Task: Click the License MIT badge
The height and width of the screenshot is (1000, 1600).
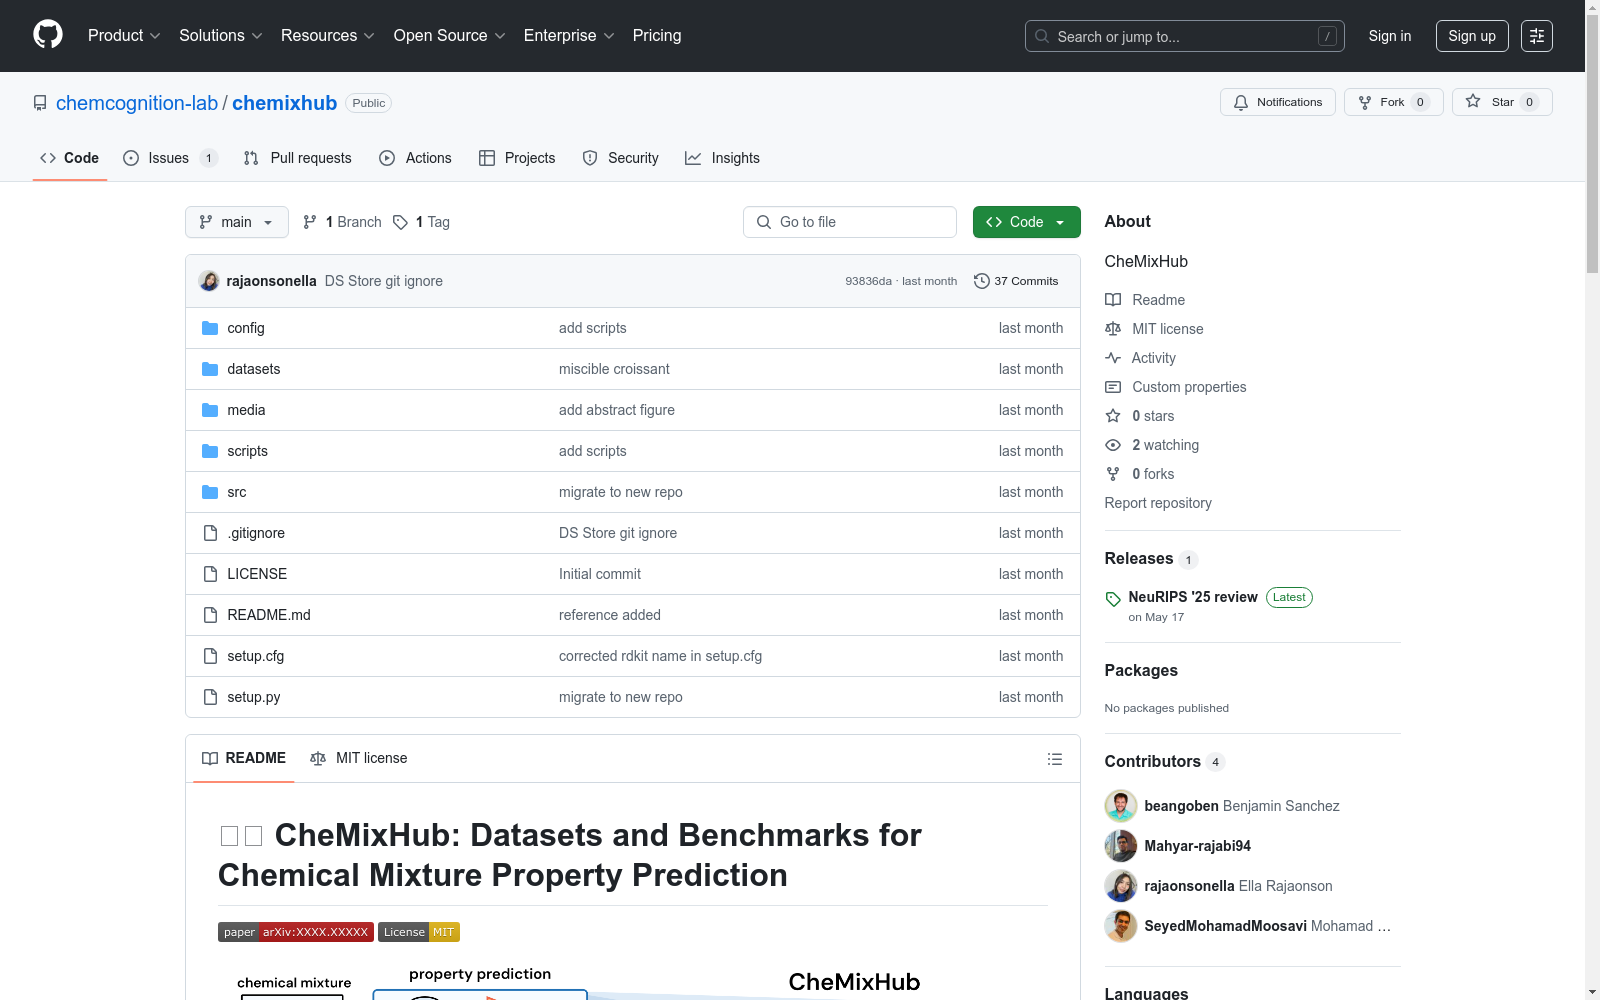Action: (419, 932)
